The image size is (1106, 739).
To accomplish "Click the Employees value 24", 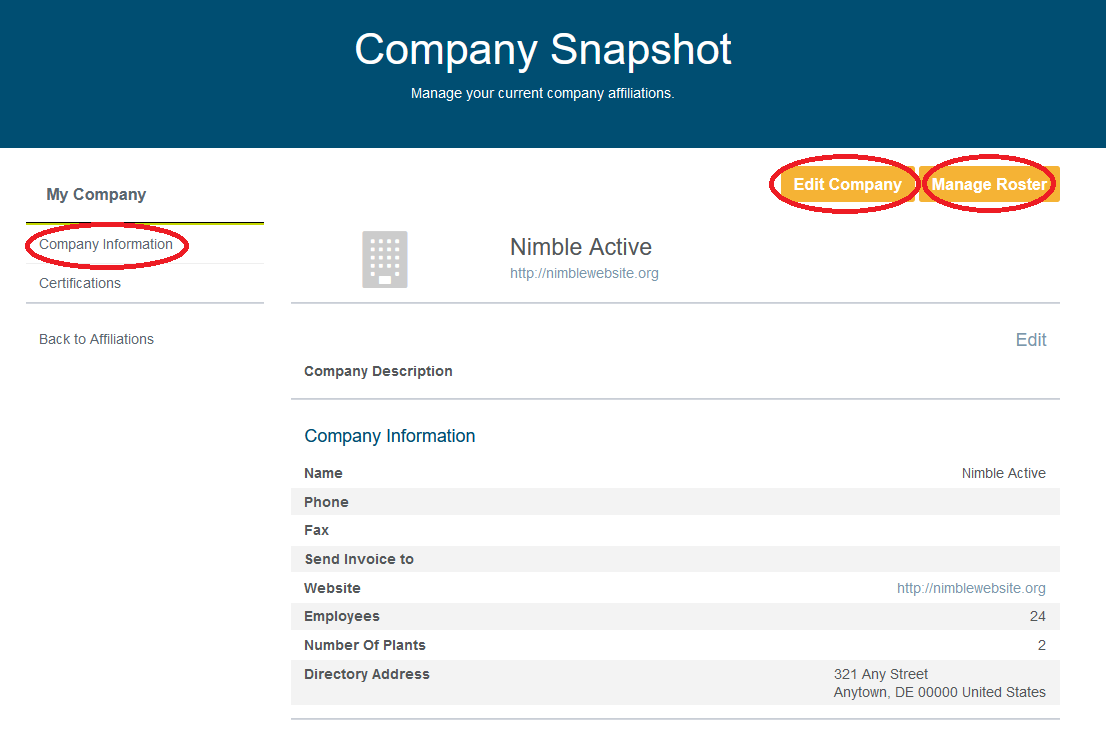I will pyautogui.click(x=1038, y=616).
